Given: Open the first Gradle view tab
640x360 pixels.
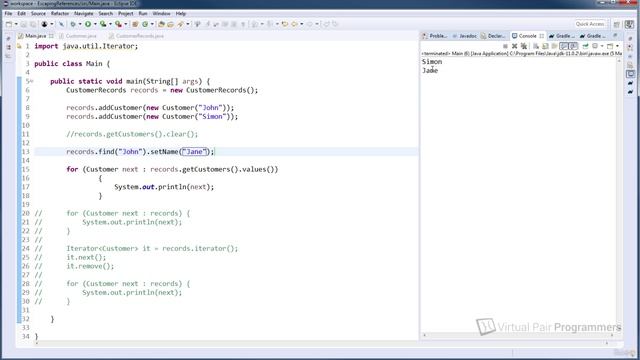Looking at the screenshot, I should pyautogui.click(x=562, y=36).
